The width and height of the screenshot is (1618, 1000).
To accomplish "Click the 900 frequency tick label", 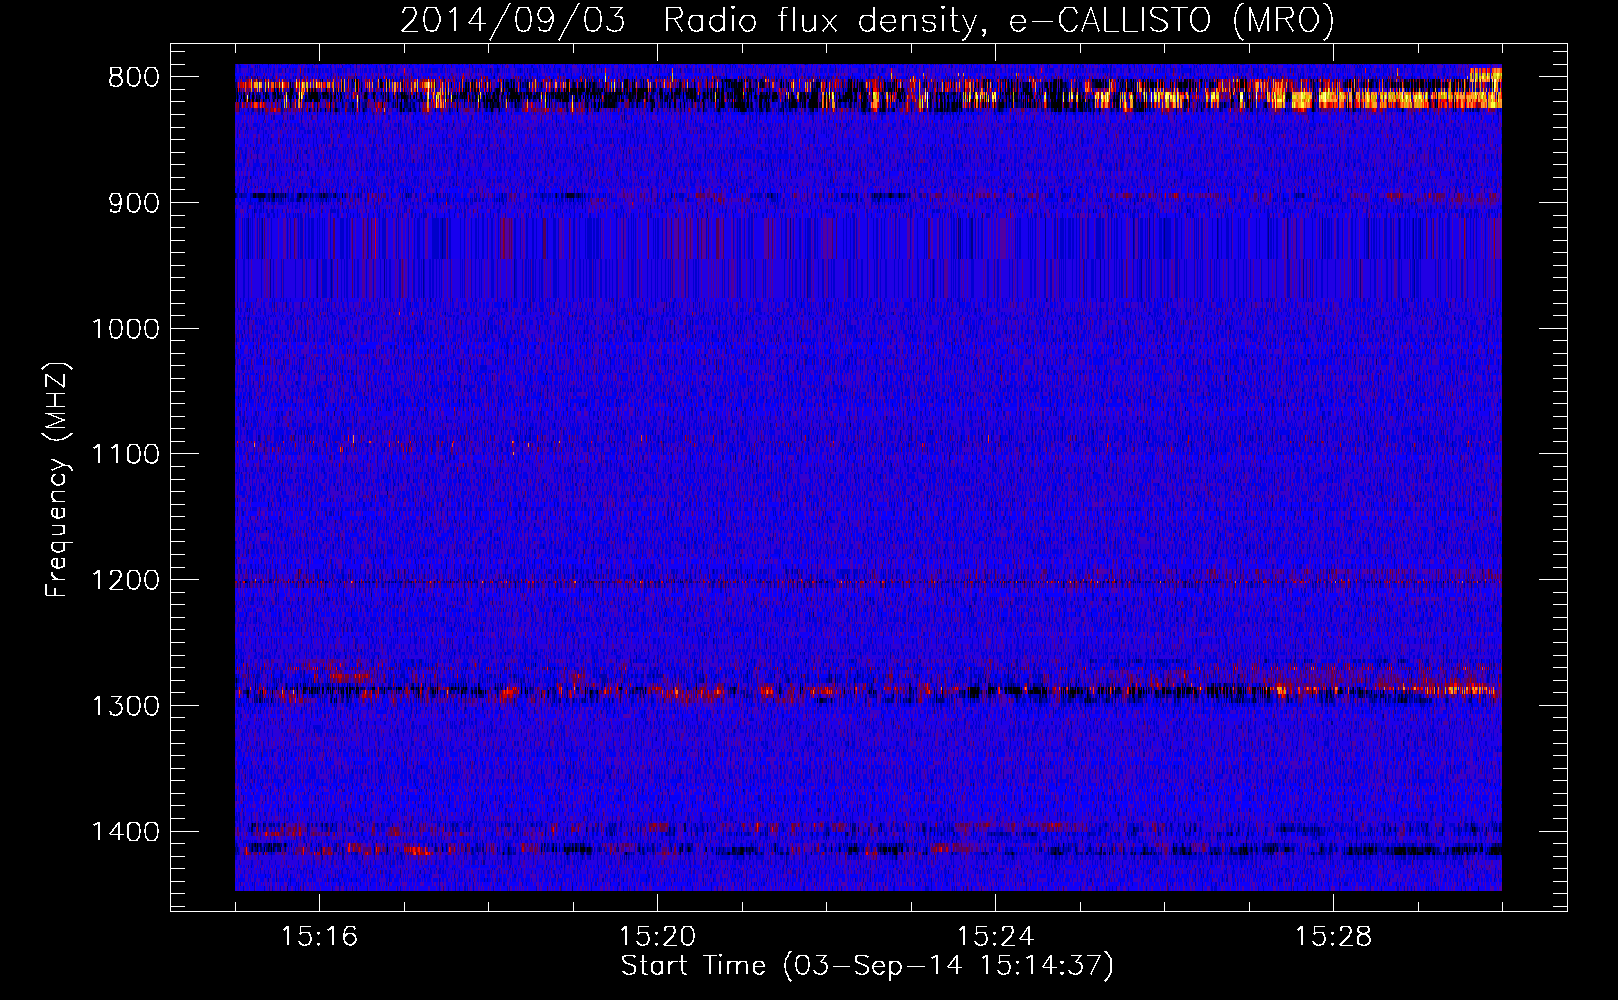I will [133, 203].
